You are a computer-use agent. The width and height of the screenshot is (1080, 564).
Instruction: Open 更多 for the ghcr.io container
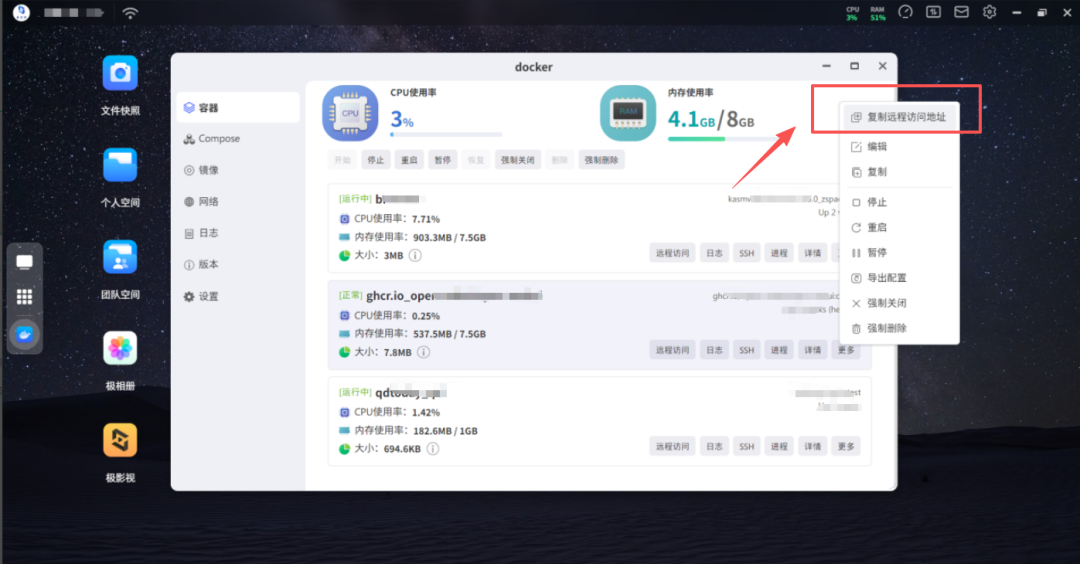point(846,350)
